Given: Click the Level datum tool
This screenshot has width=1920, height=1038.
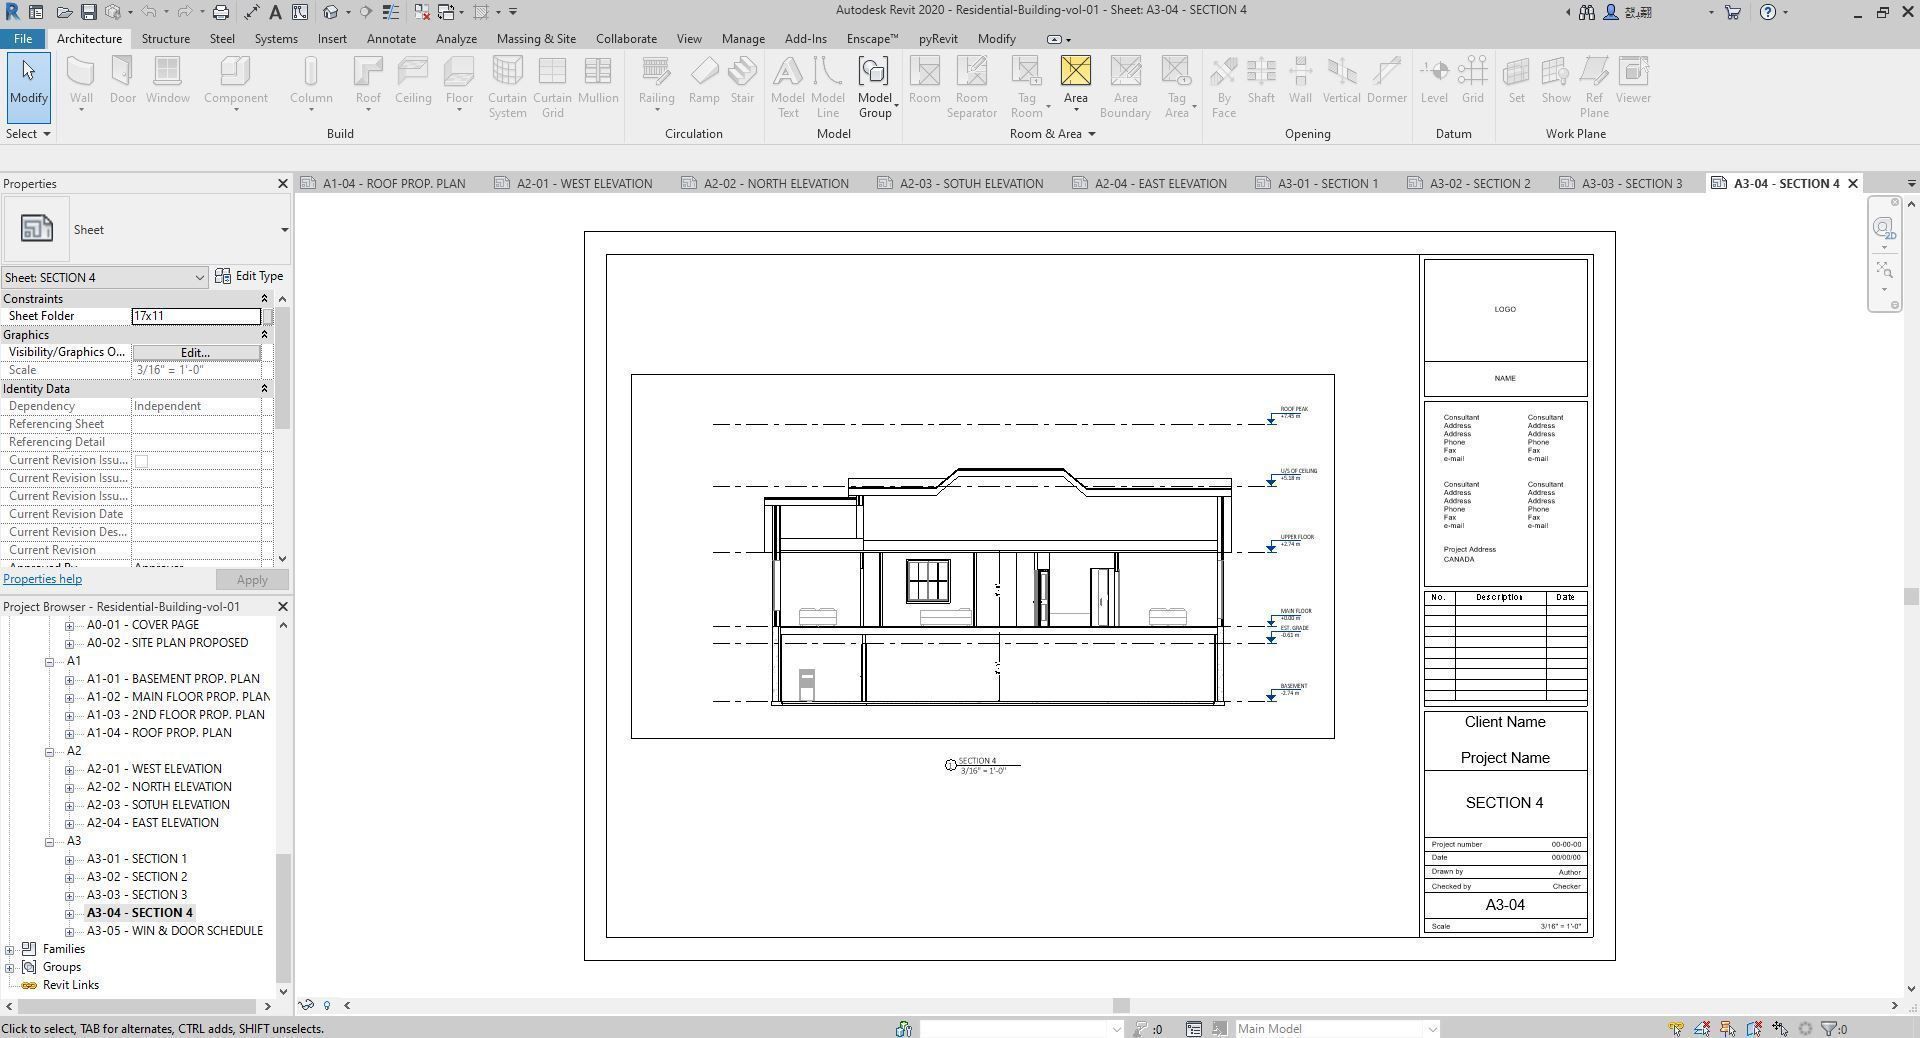Looking at the screenshot, I should click(x=1434, y=80).
